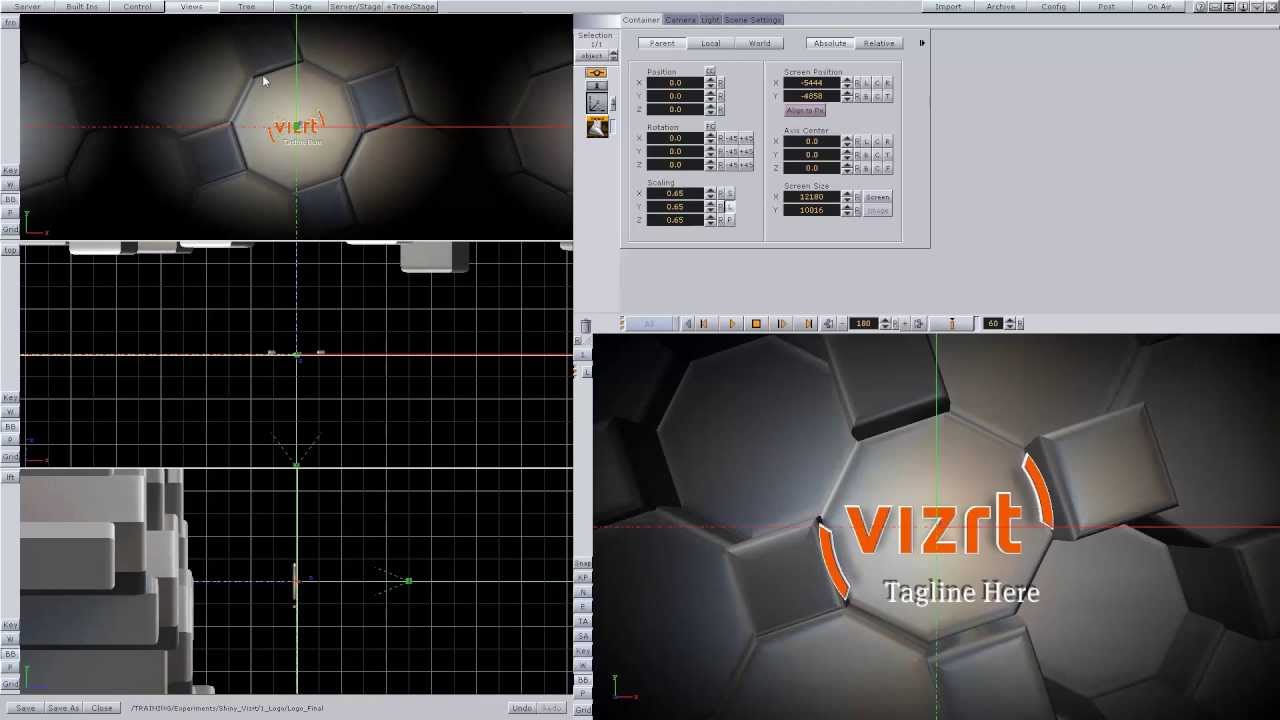Click the small arrow right of Relative button

tap(922, 43)
